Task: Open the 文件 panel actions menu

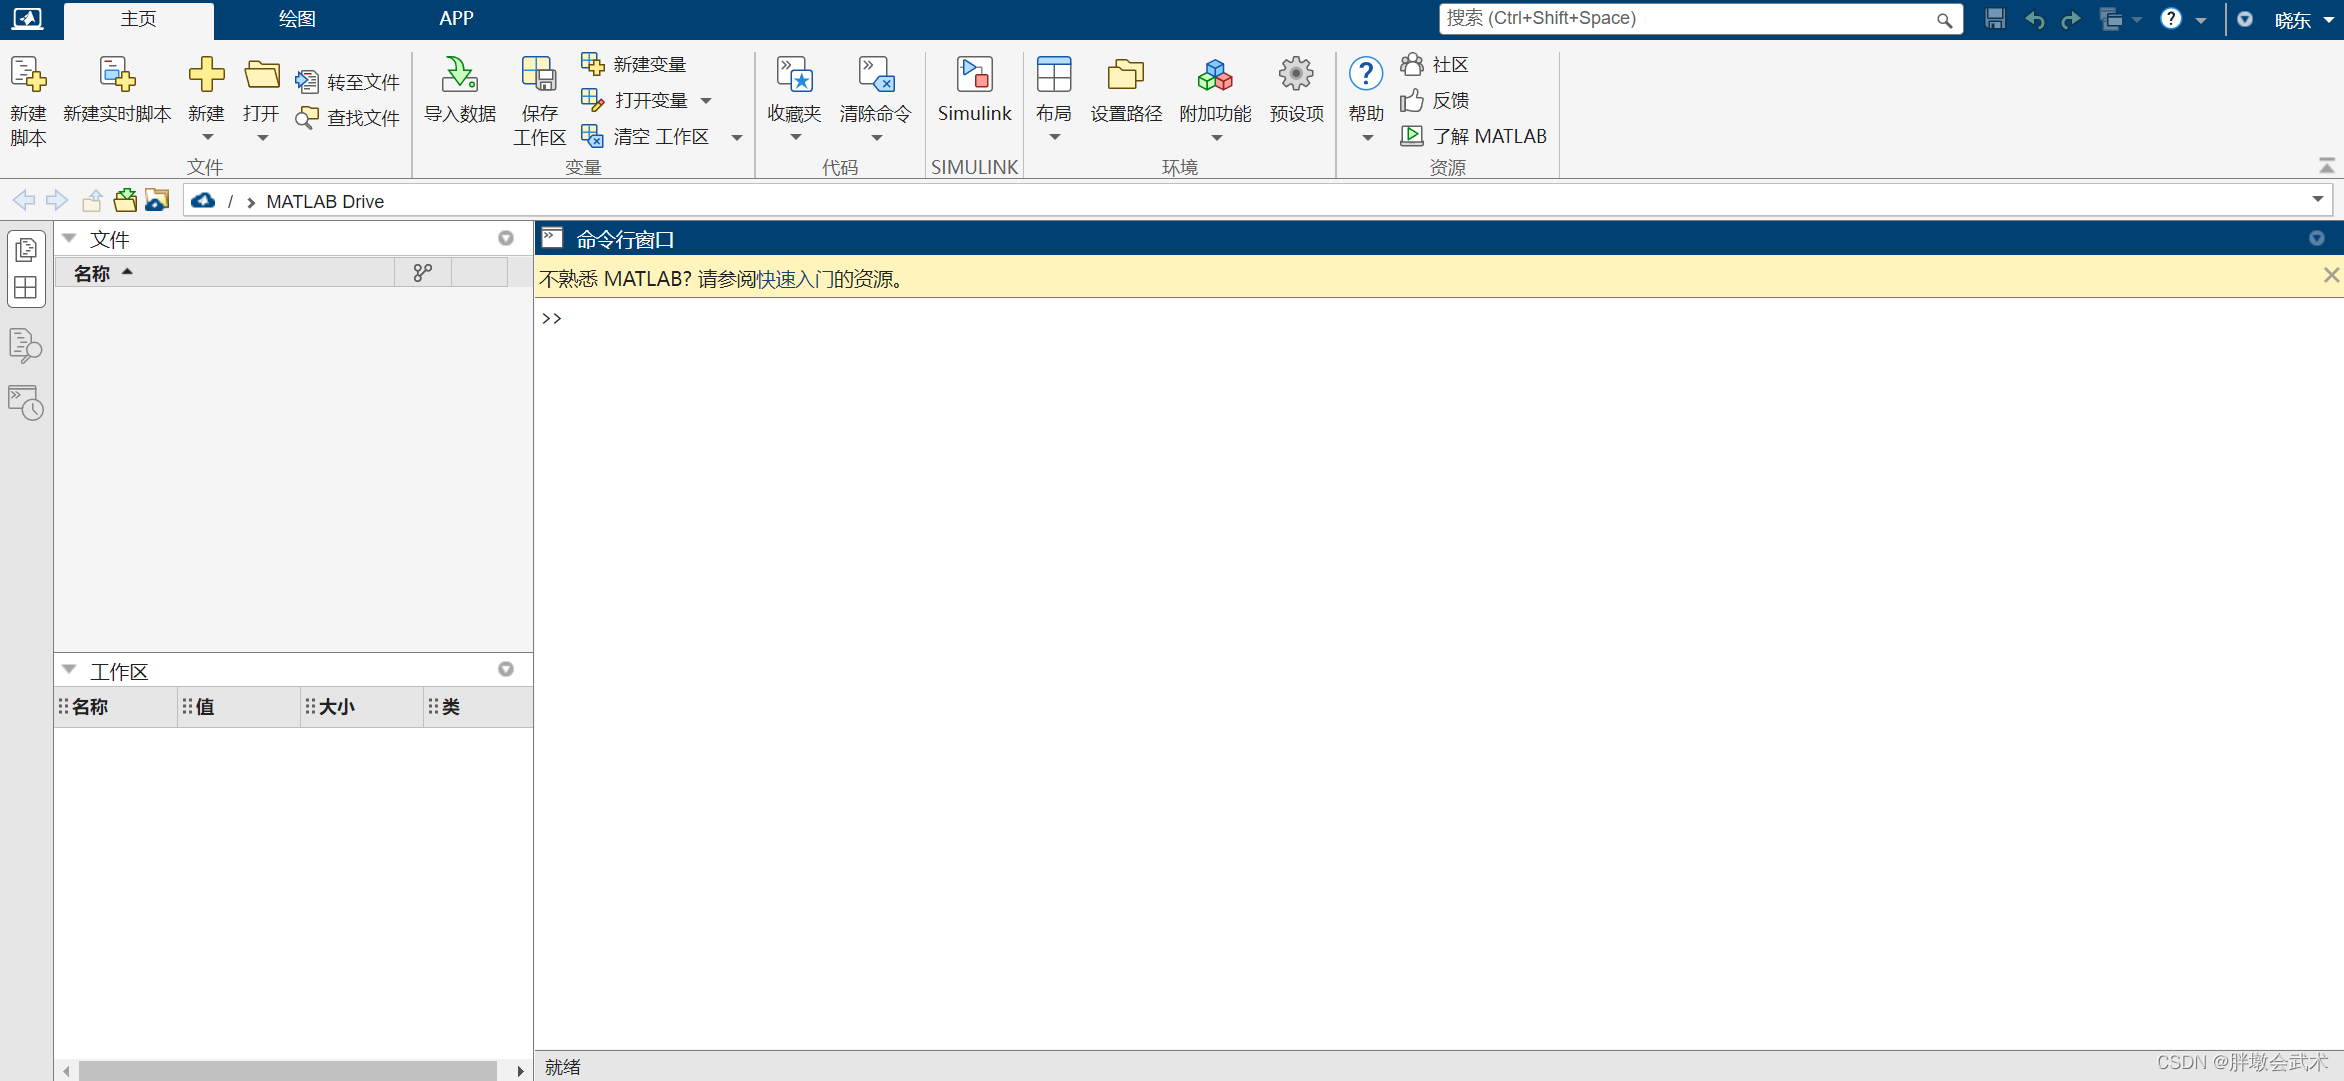Action: (506, 238)
